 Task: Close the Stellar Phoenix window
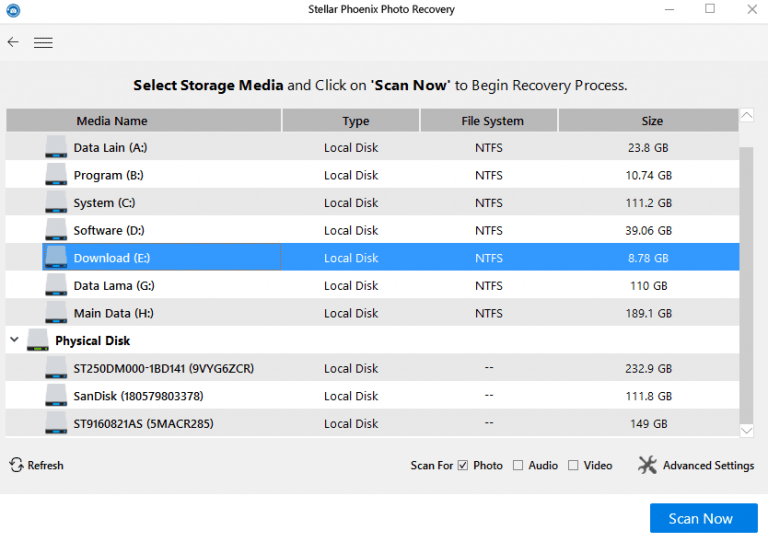[x=752, y=9]
